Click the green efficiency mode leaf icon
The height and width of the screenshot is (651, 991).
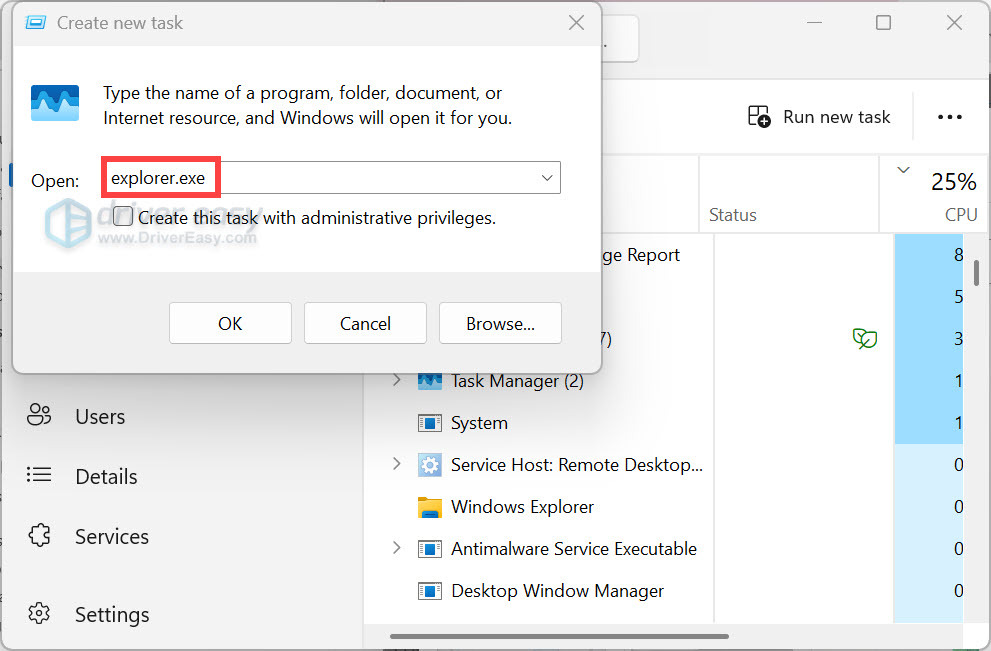pos(865,339)
